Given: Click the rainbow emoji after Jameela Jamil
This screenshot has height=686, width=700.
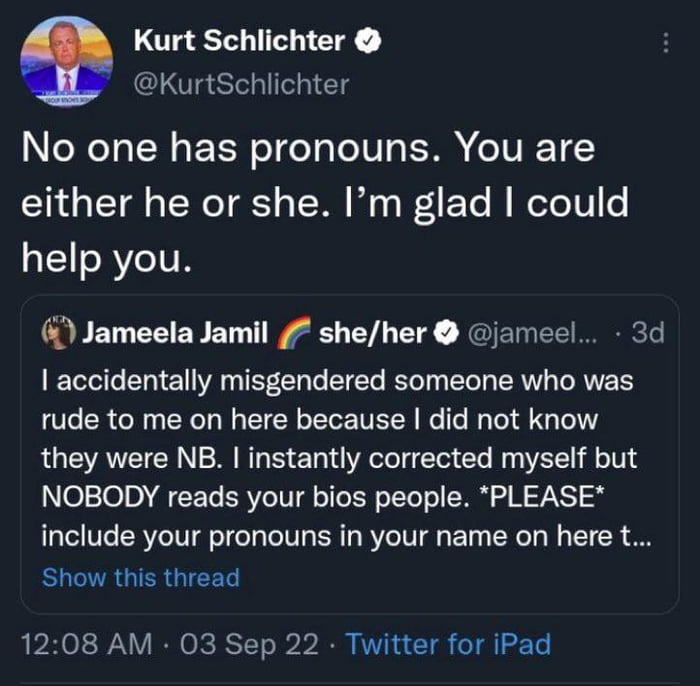Looking at the screenshot, I should (294, 333).
